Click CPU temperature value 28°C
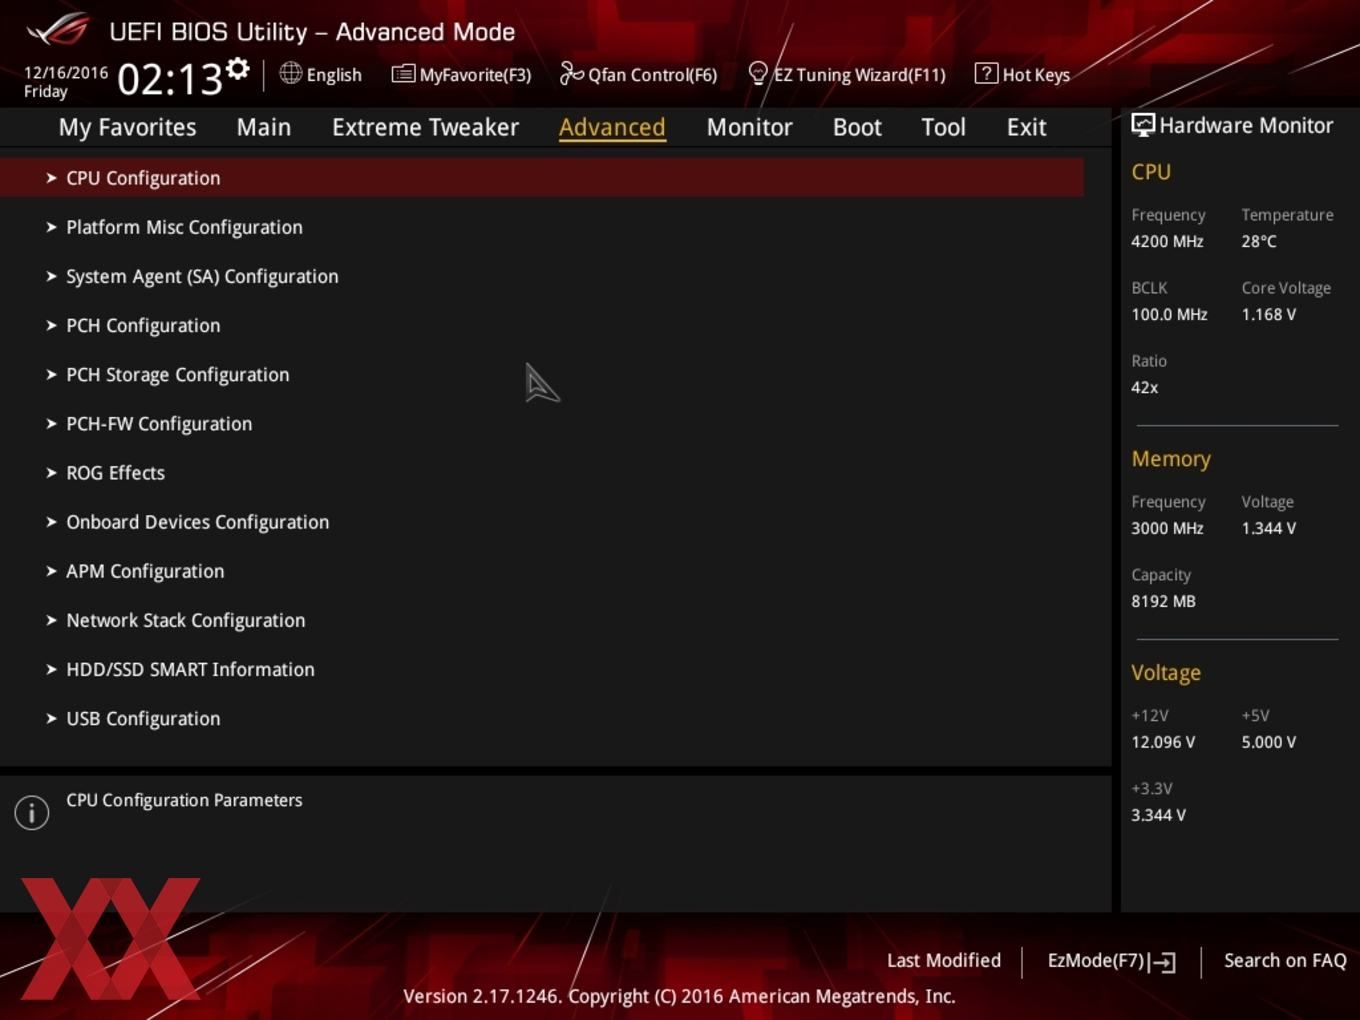 click(1259, 241)
